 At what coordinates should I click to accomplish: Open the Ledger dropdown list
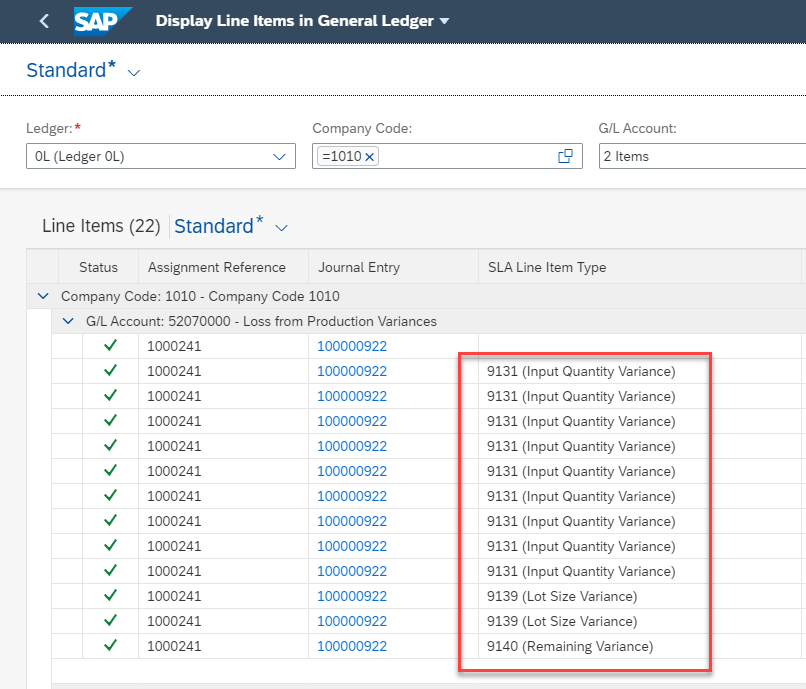[x=279, y=157]
